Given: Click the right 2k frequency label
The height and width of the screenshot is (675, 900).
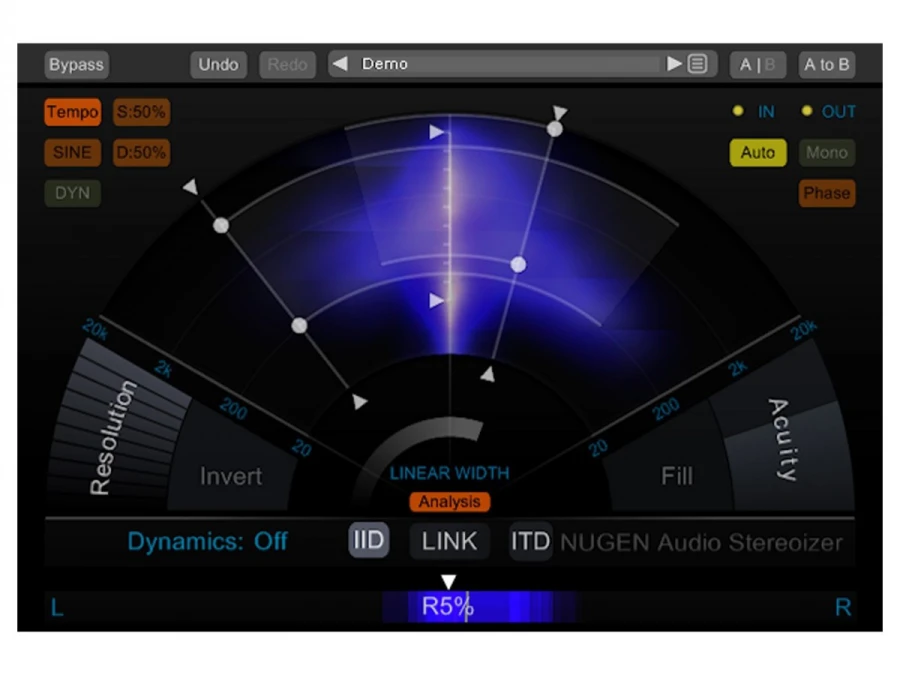Looking at the screenshot, I should tap(738, 368).
